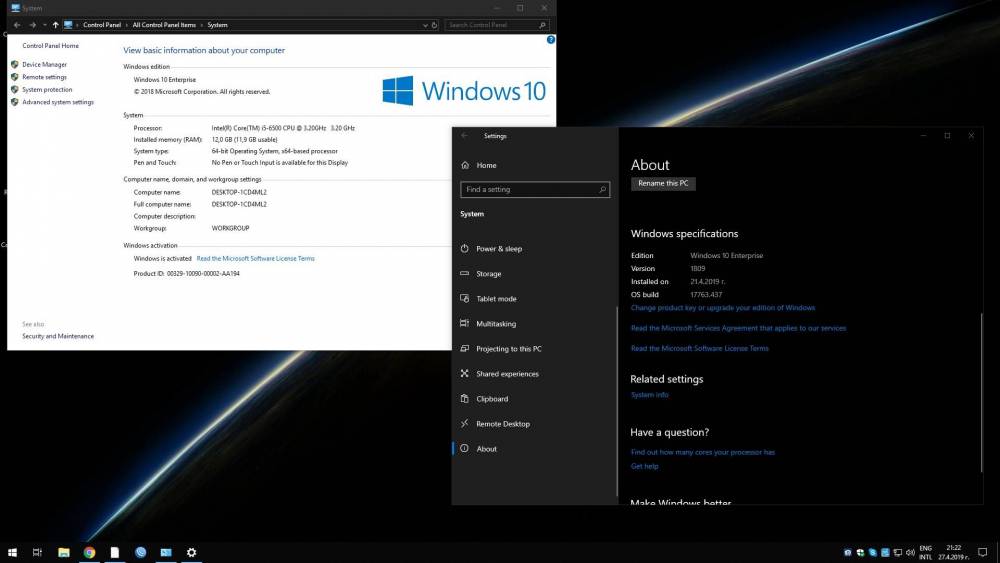Go back in the Settings window

click(x=464, y=136)
